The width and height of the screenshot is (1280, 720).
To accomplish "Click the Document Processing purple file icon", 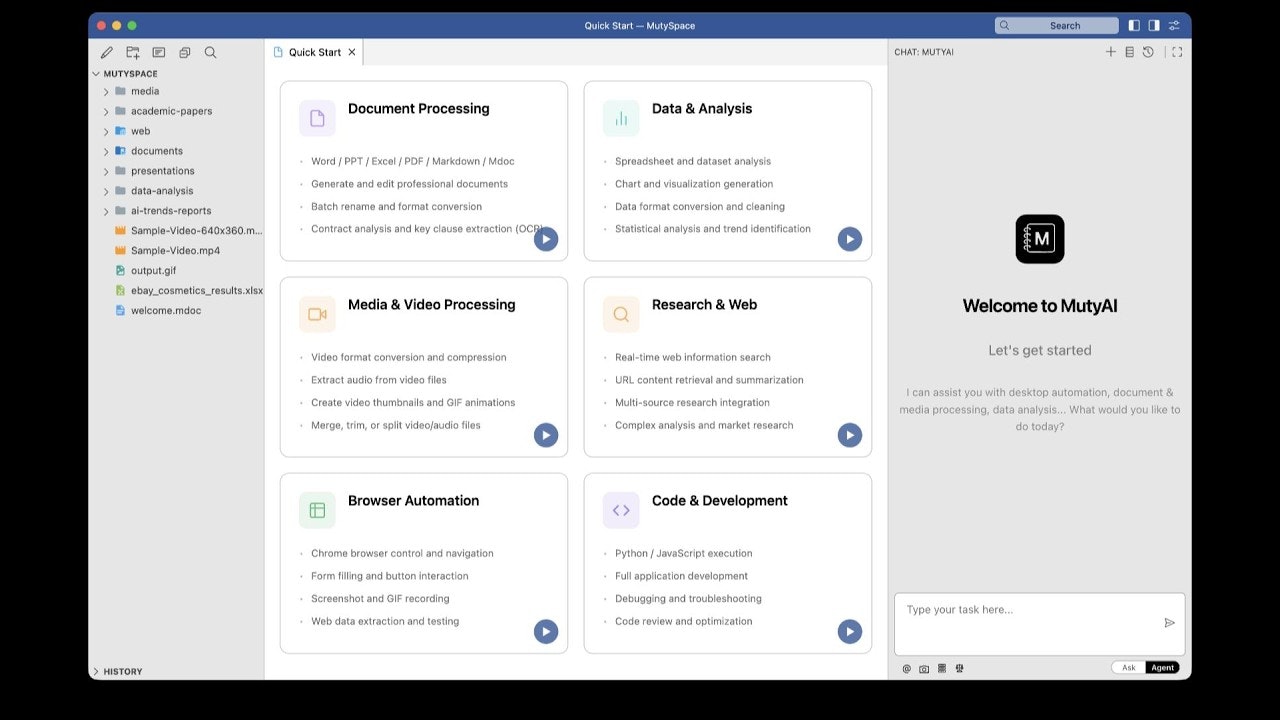I will coord(317,118).
